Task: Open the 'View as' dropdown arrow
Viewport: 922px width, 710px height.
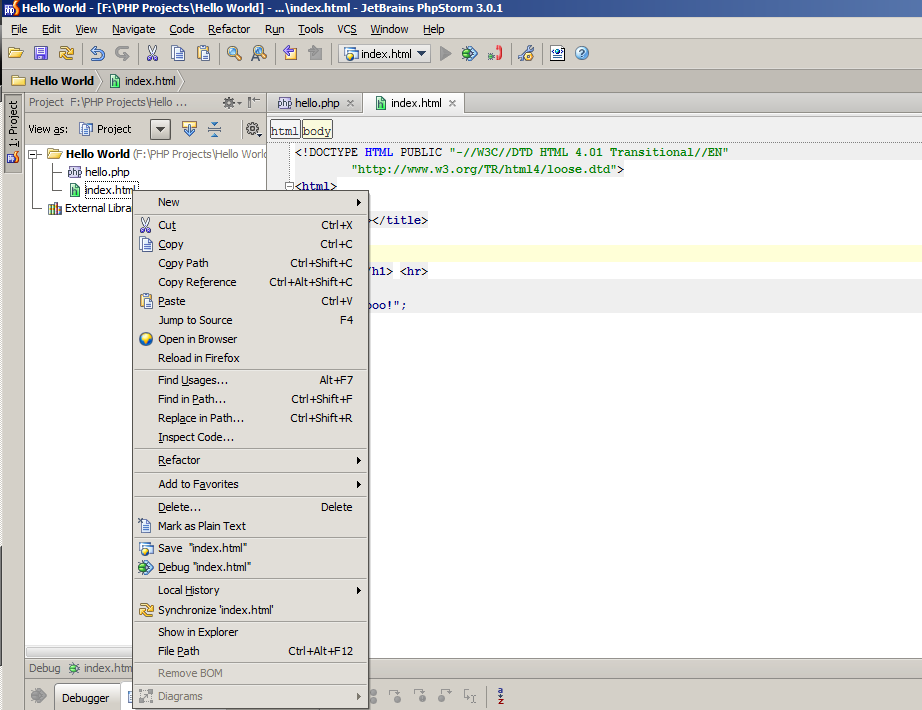Action: [x=160, y=128]
